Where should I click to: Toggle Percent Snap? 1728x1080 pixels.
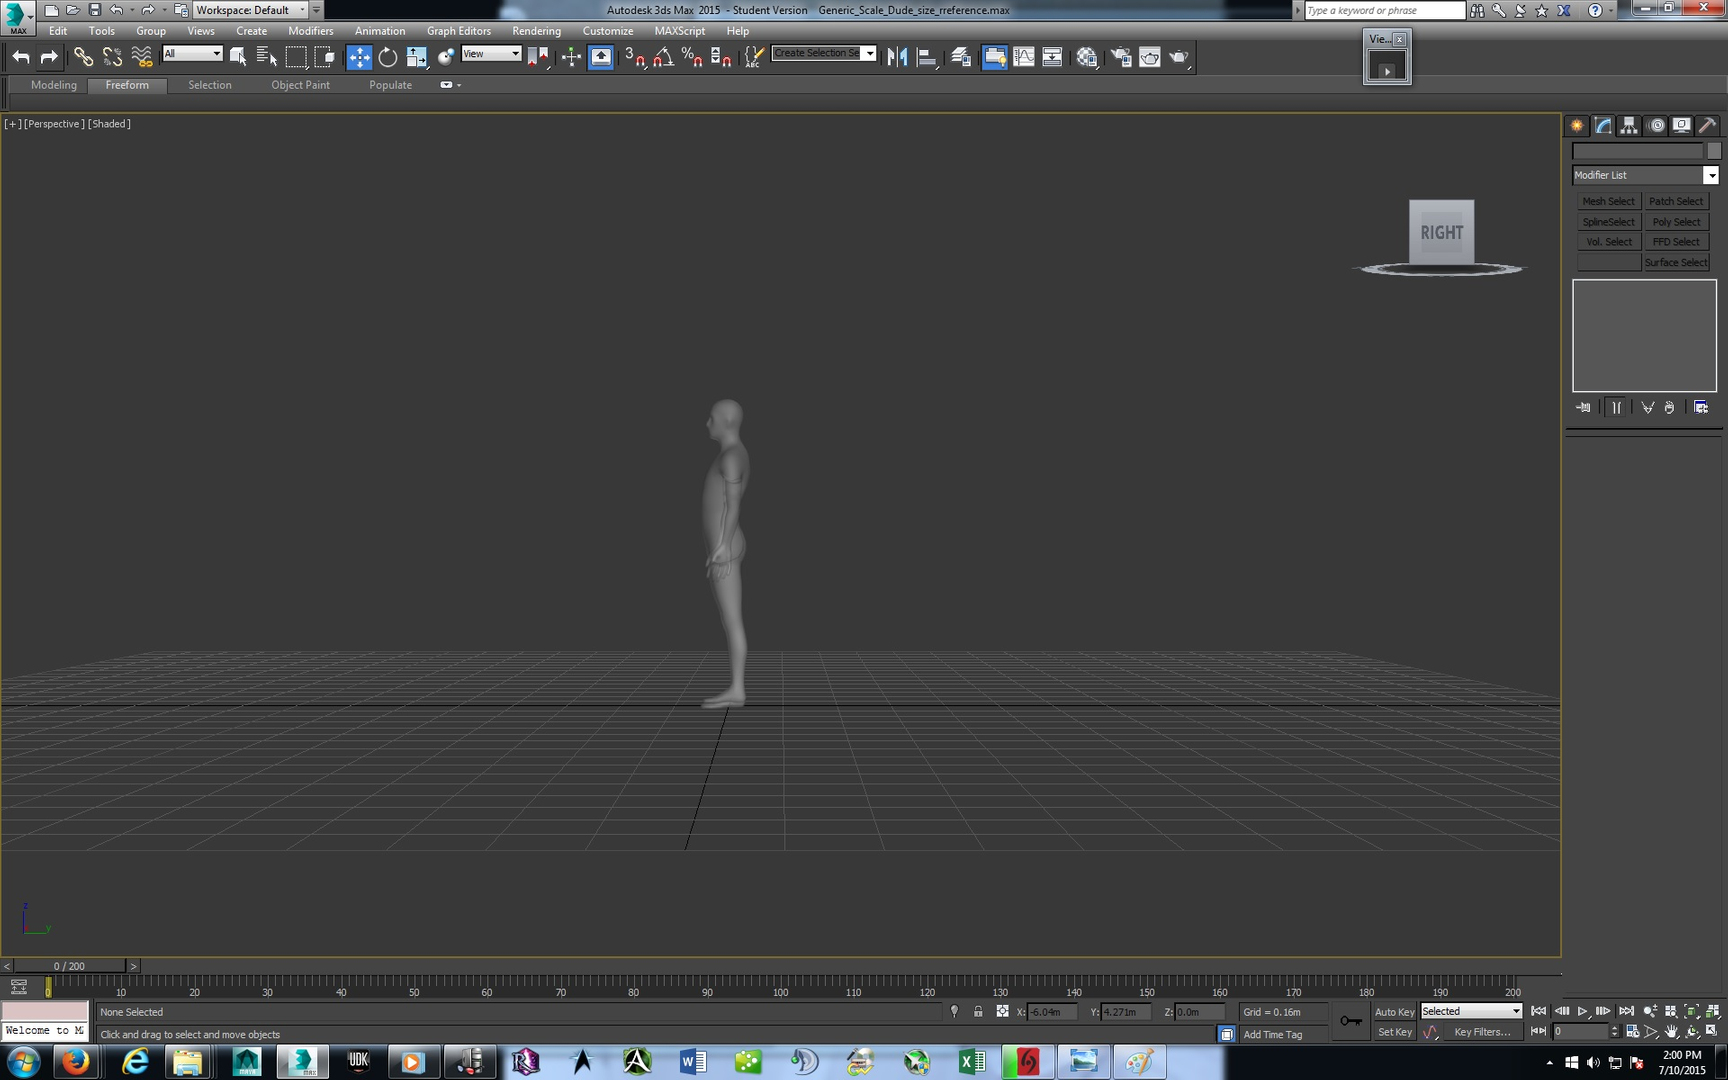(x=692, y=57)
